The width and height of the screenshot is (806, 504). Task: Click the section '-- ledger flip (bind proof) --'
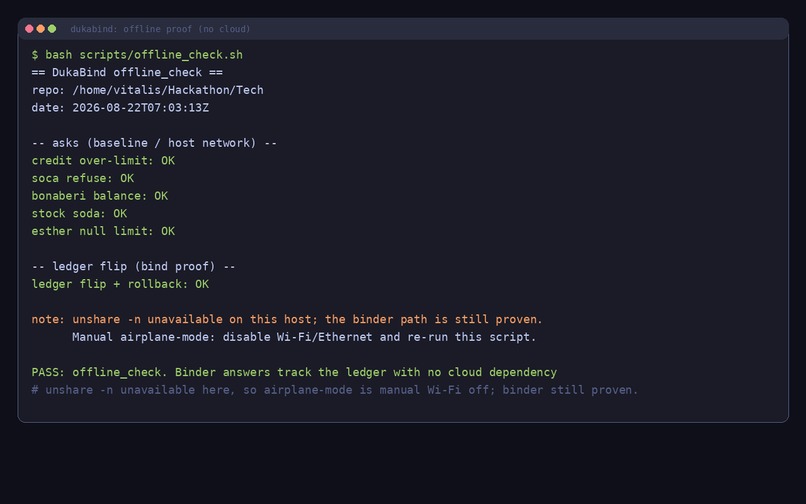(x=134, y=266)
